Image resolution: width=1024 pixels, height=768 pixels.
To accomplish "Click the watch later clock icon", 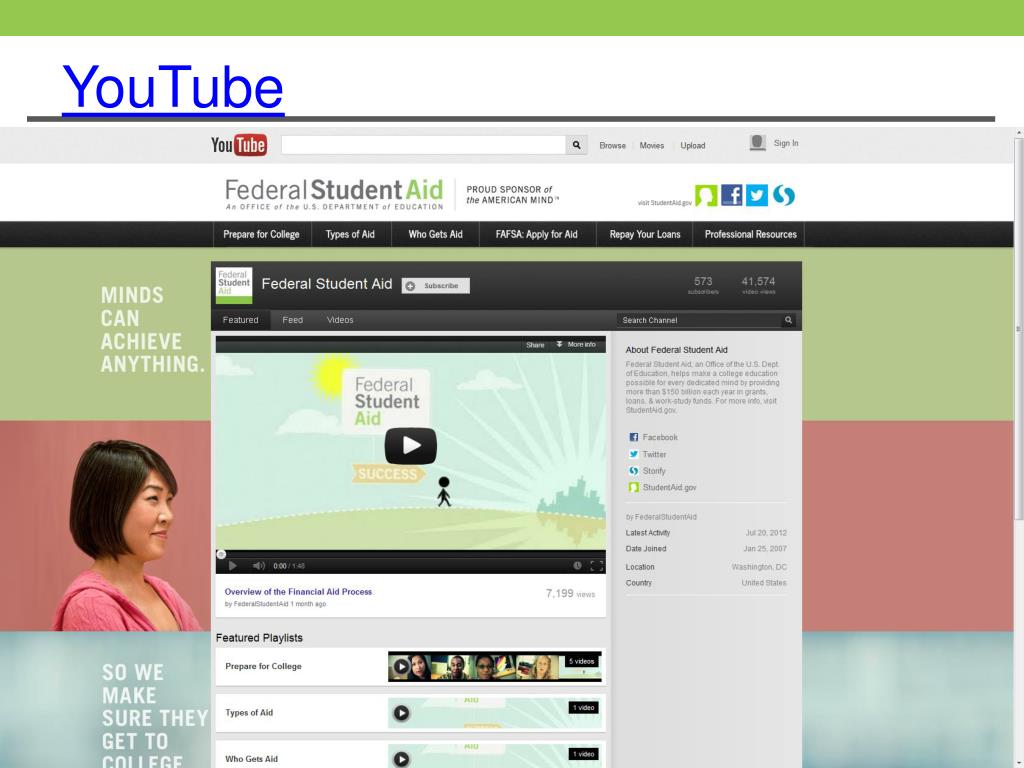I will coord(577,566).
